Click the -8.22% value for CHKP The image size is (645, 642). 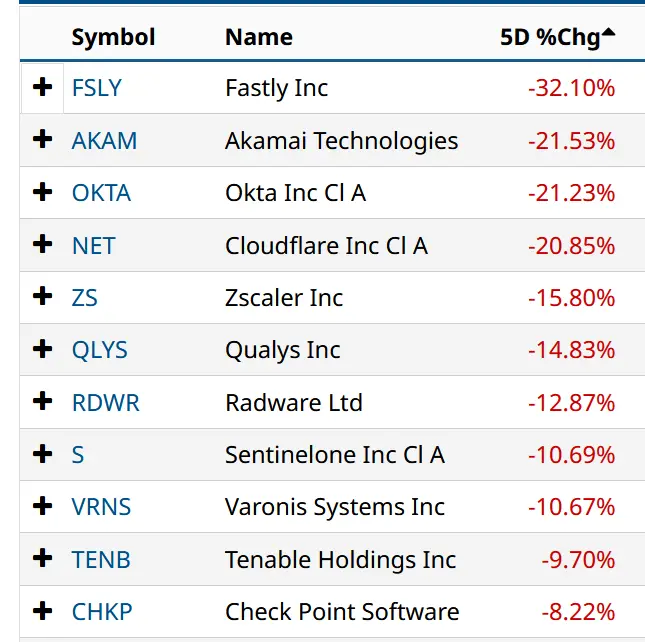pos(578,611)
